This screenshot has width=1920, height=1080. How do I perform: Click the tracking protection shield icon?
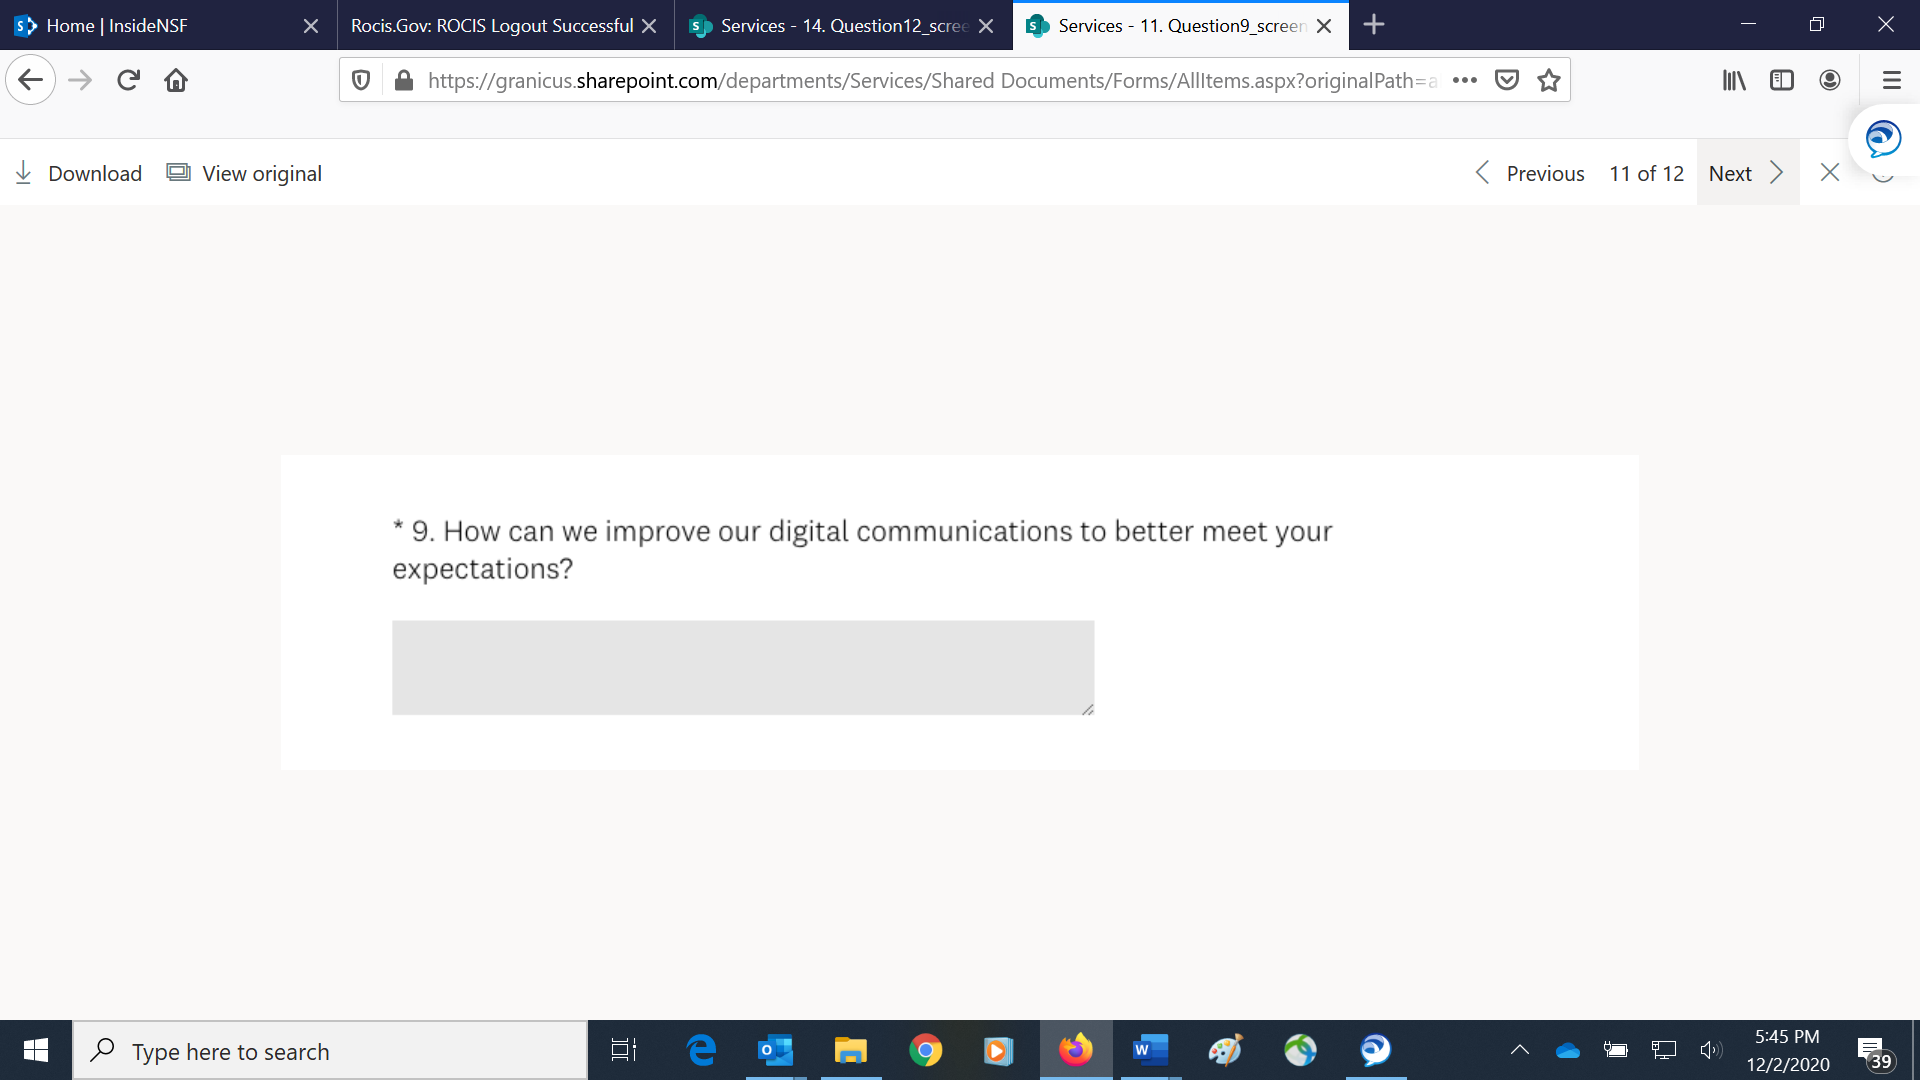(362, 80)
